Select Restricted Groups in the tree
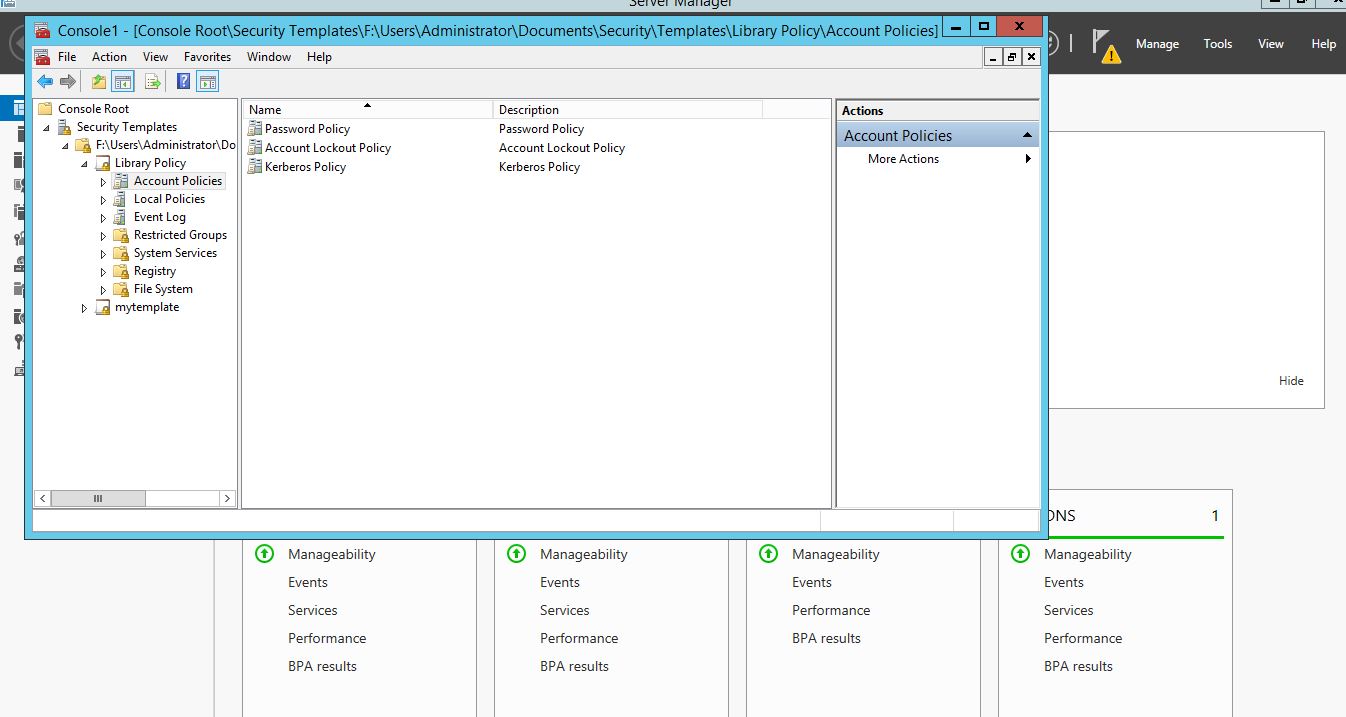 pyautogui.click(x=180, y=235)
